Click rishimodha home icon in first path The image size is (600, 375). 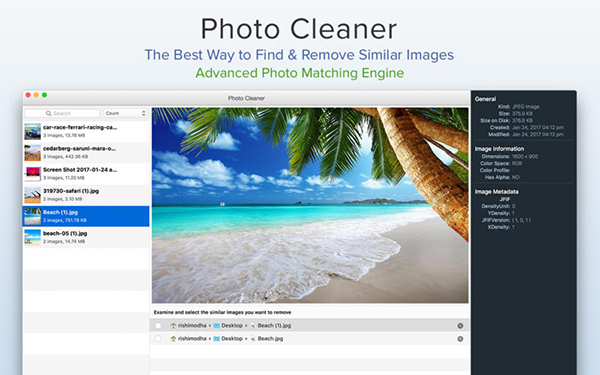(x=173, y=326)
